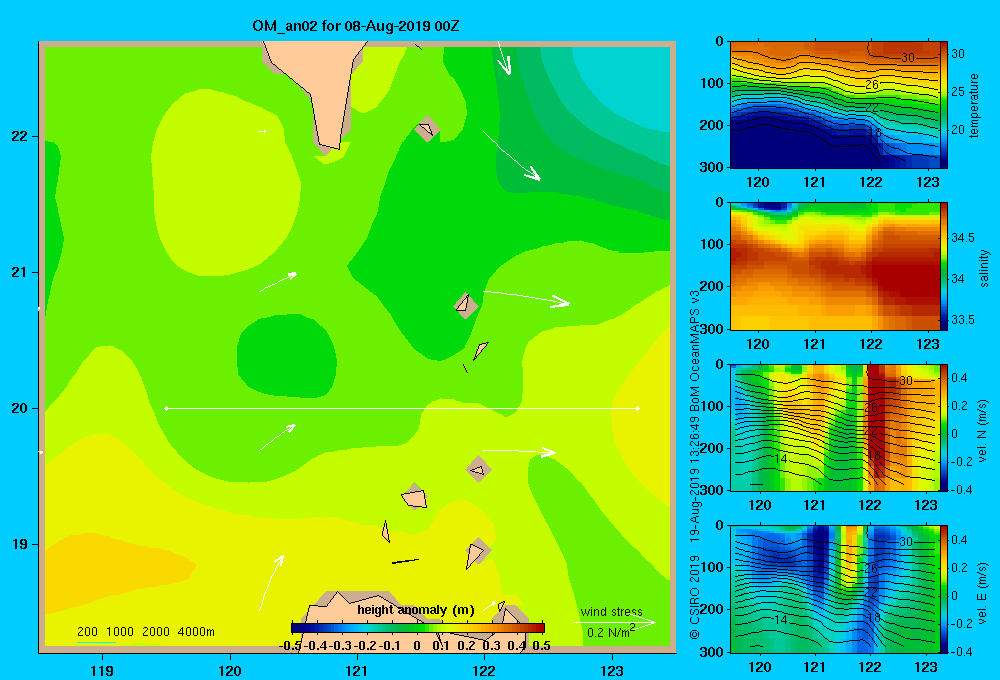Viewport: 1000px width, 680px height.
Task: Open the vel. N cross-section panel
Action: coord(835,427)
